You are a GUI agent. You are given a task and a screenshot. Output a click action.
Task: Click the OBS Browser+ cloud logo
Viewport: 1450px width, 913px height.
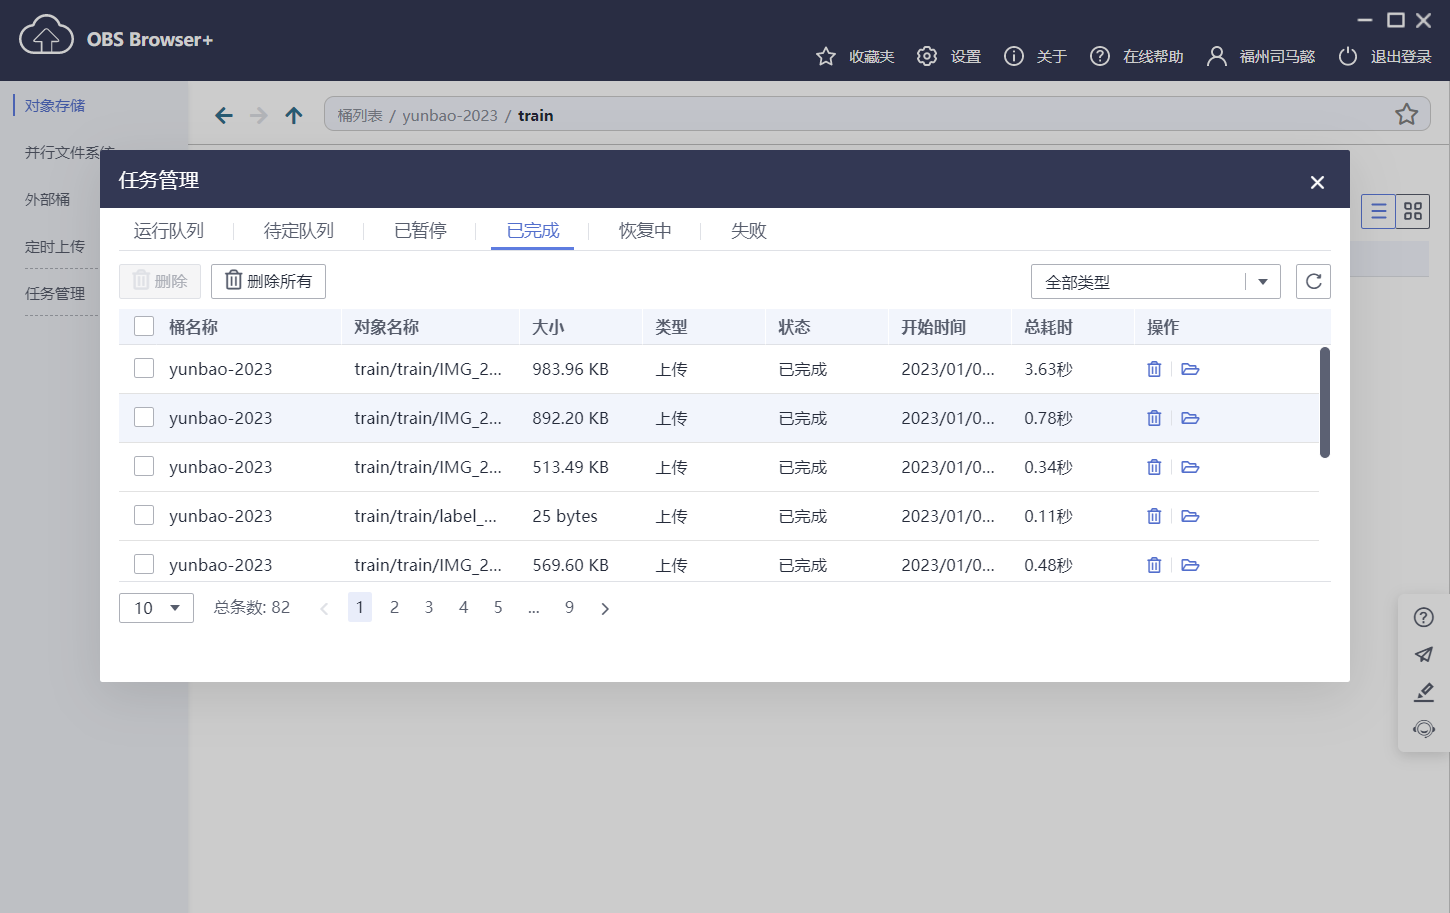[46, 36]
